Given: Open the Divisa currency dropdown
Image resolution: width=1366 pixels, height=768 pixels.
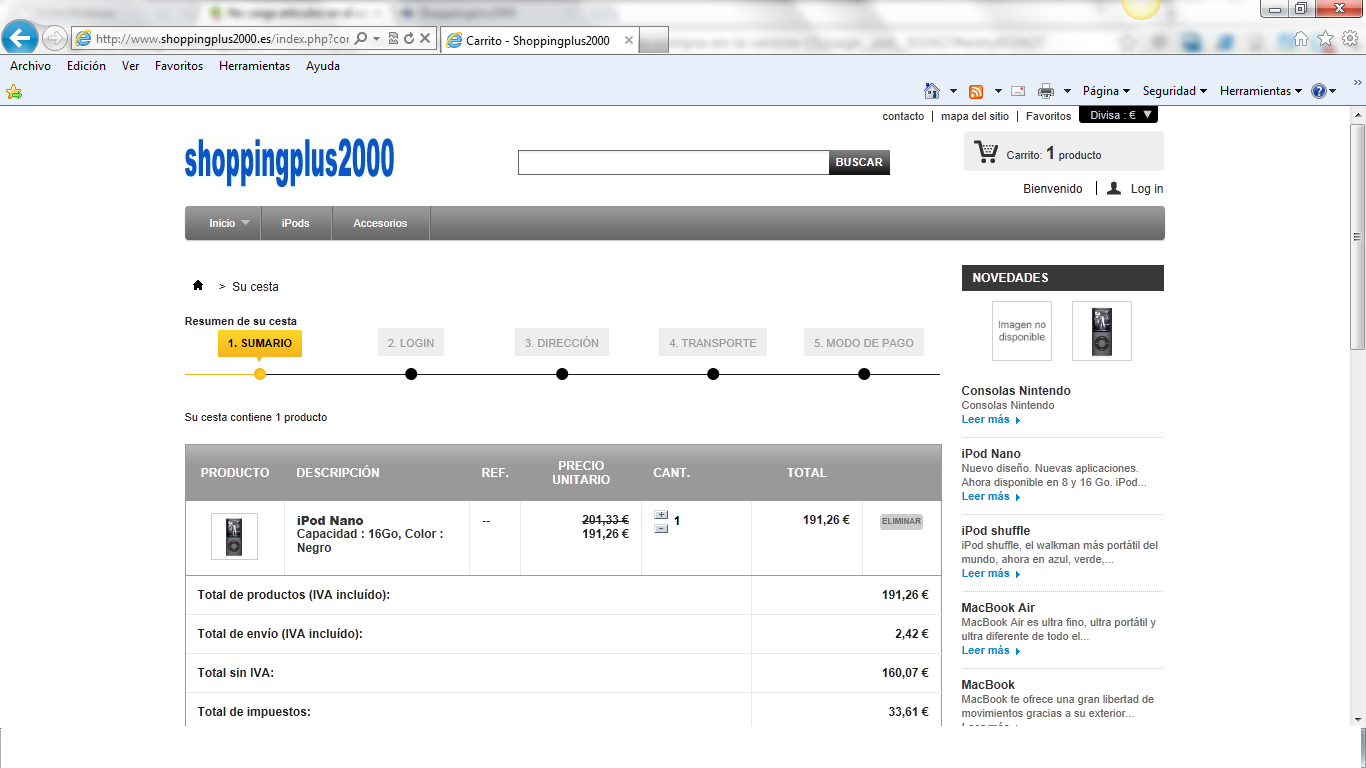Looking at the screenshot, I should click(1118, 115).
